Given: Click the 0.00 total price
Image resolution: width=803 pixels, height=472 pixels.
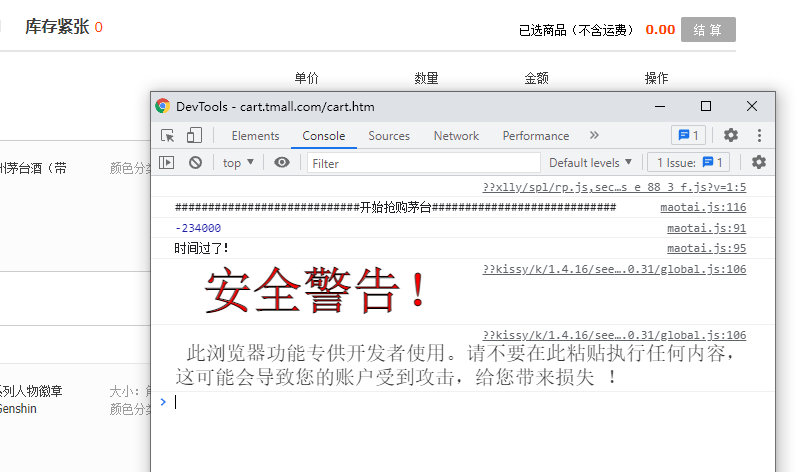Looking at the screenshot, I should tap(660, 30).
